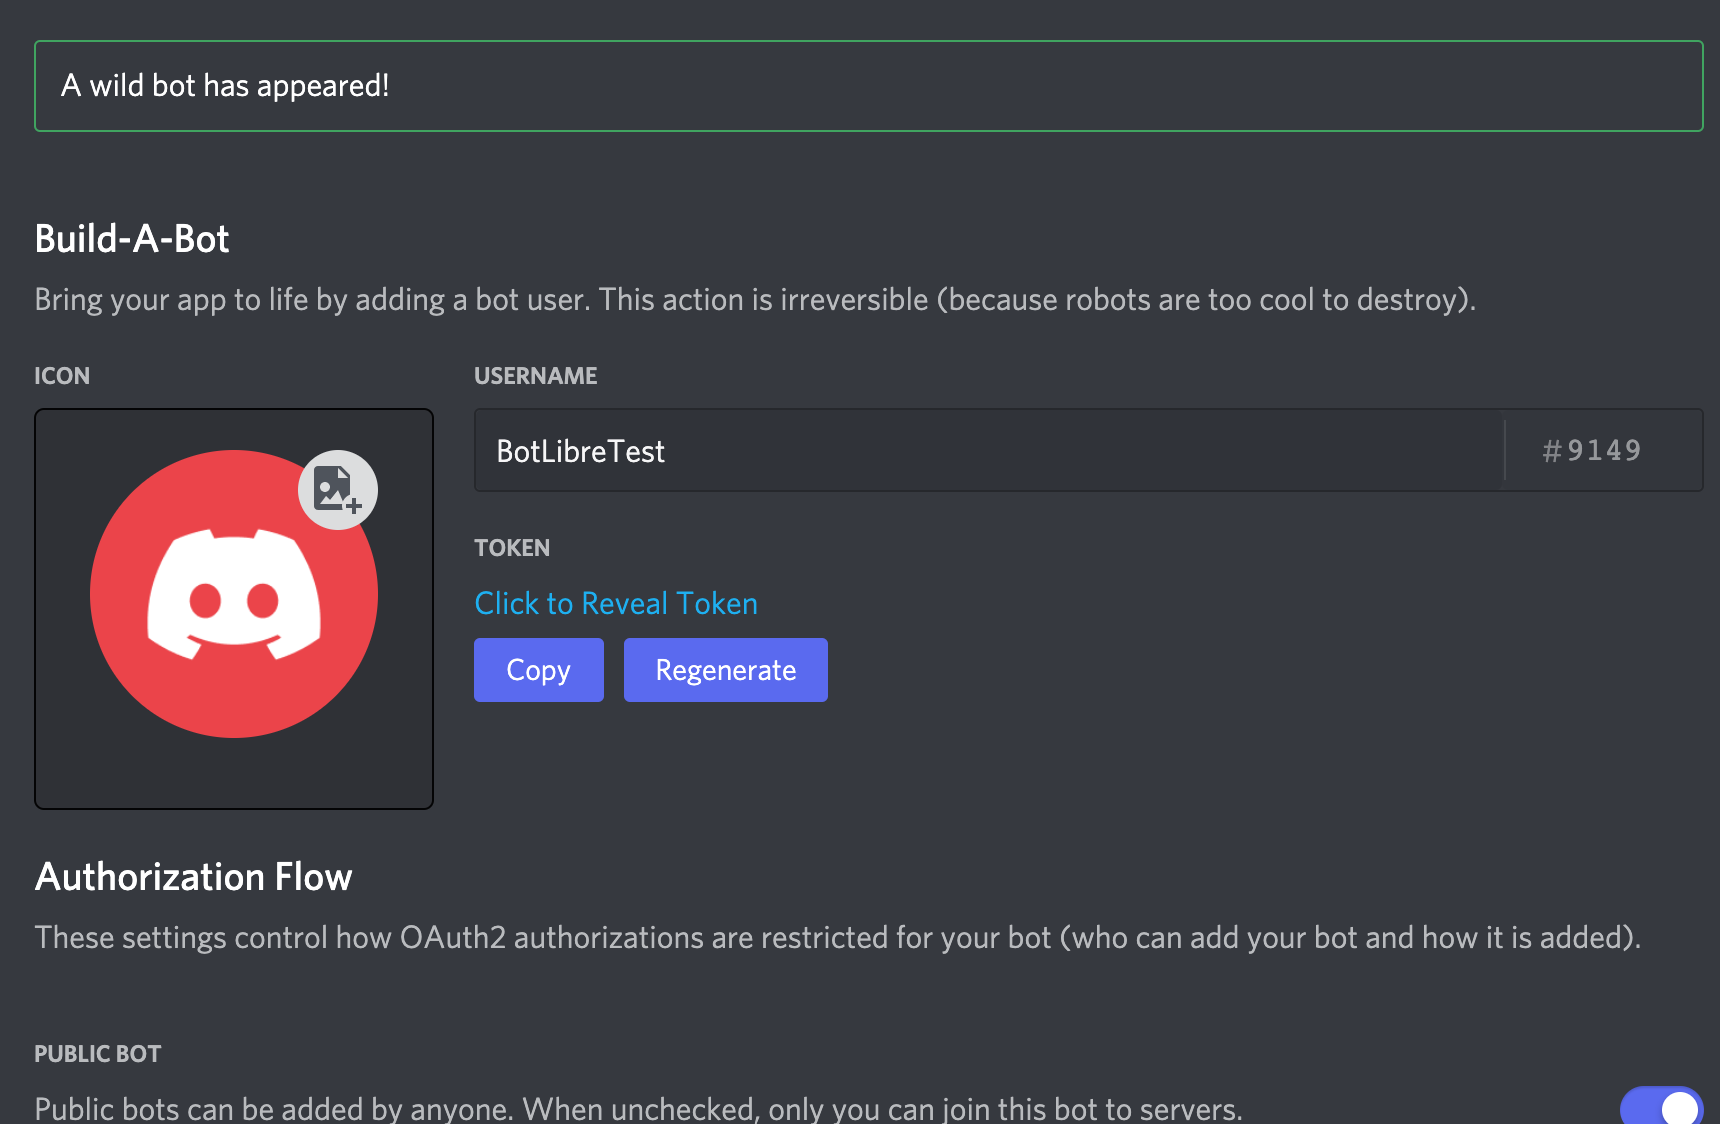
Task: Click the Click to Reveal Token link
Action: [616, 604]
